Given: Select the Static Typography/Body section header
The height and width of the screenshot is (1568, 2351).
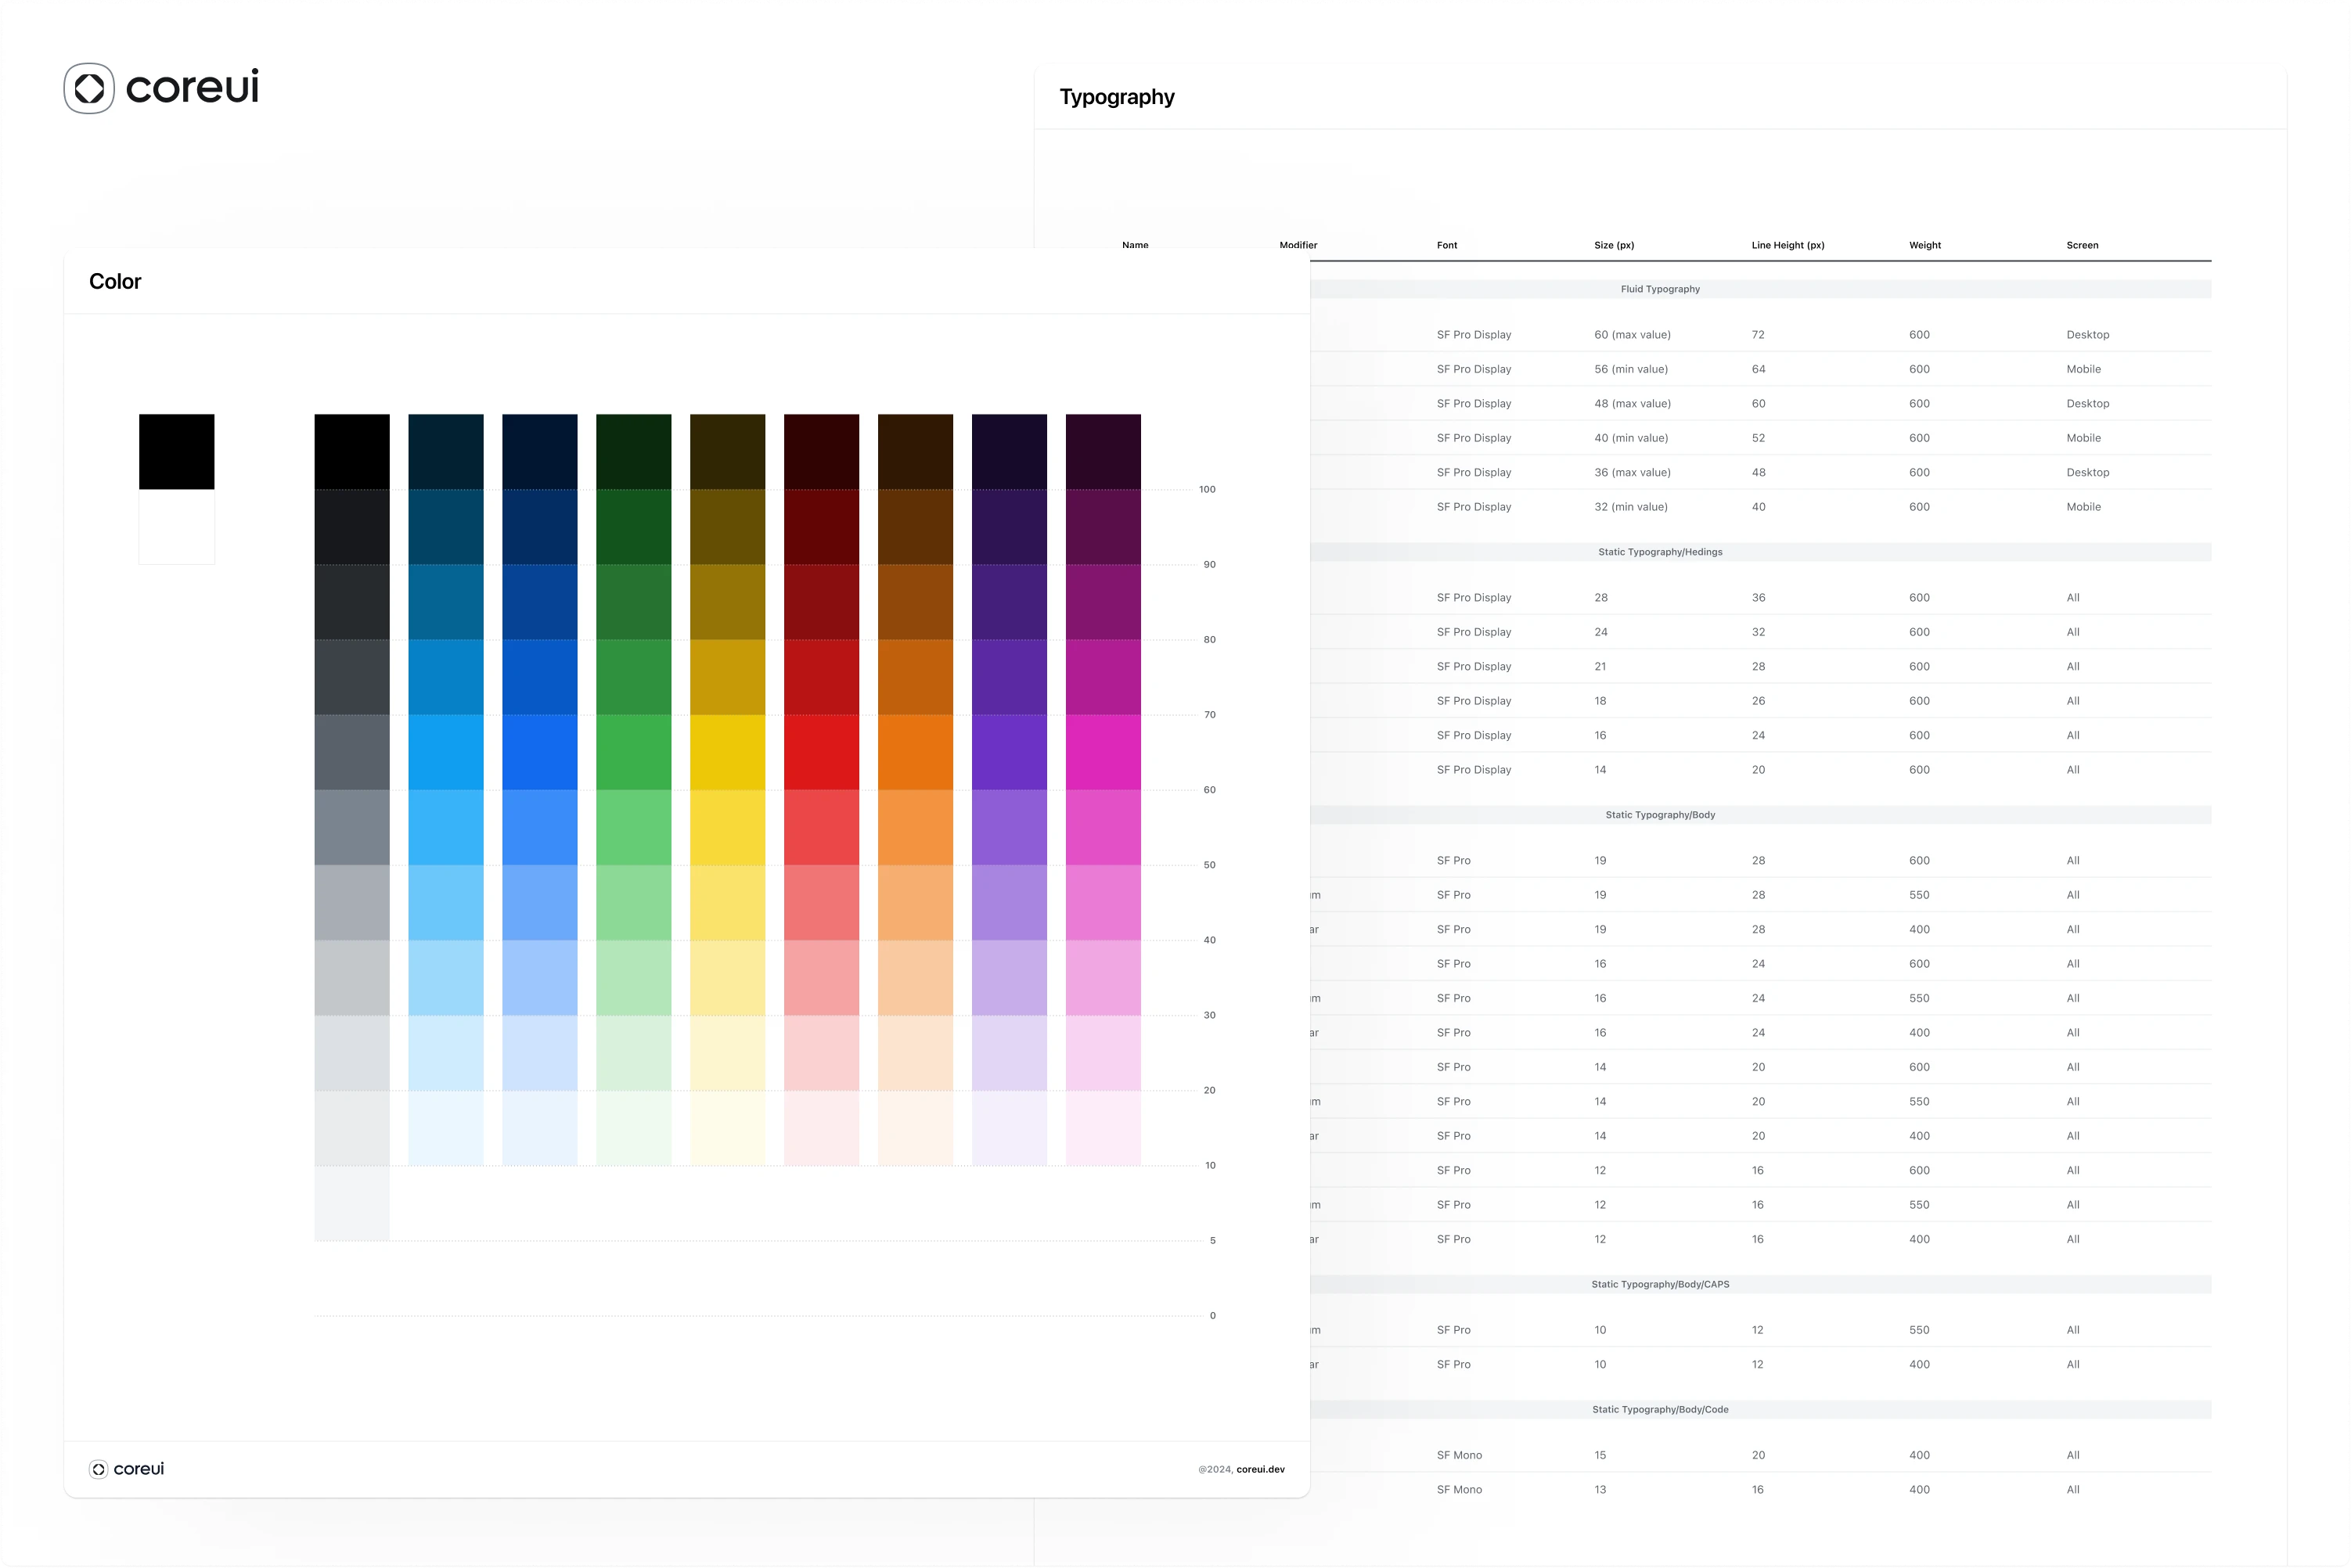Looking at the screenshot, I should pyautogui.click(x=1660, y=815).
